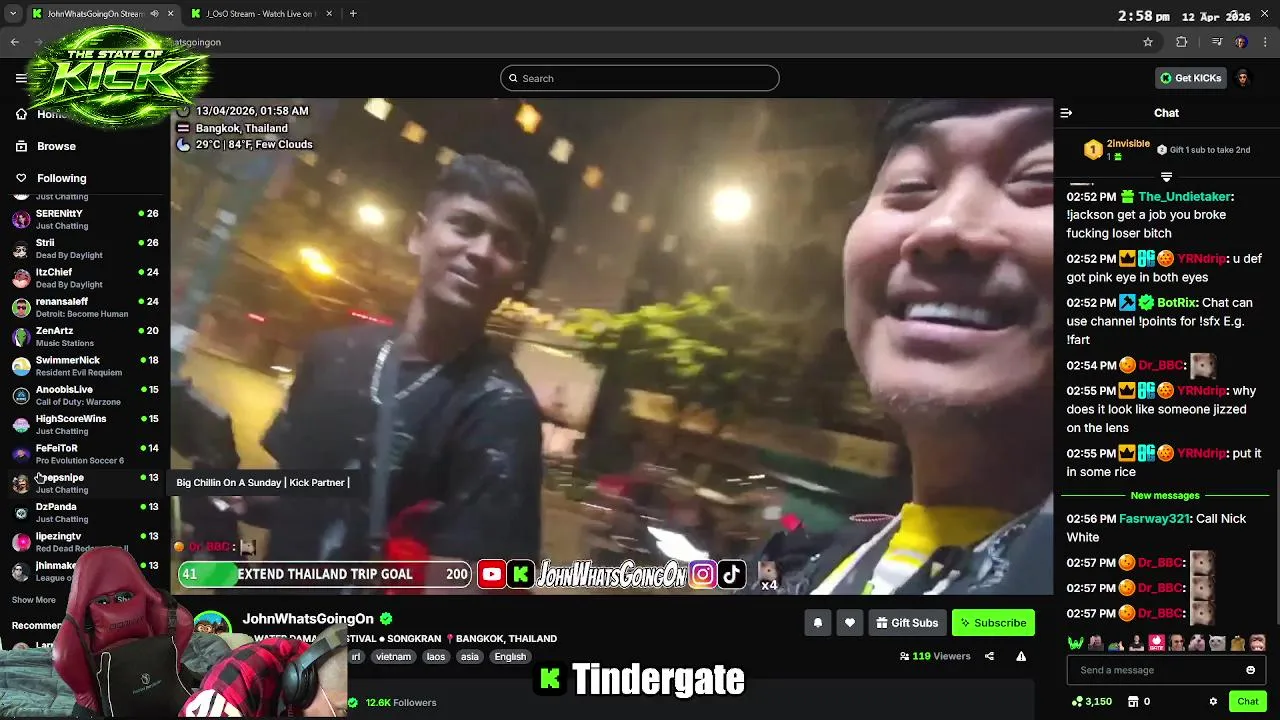Select the asia tag

[x=470, y=657]
